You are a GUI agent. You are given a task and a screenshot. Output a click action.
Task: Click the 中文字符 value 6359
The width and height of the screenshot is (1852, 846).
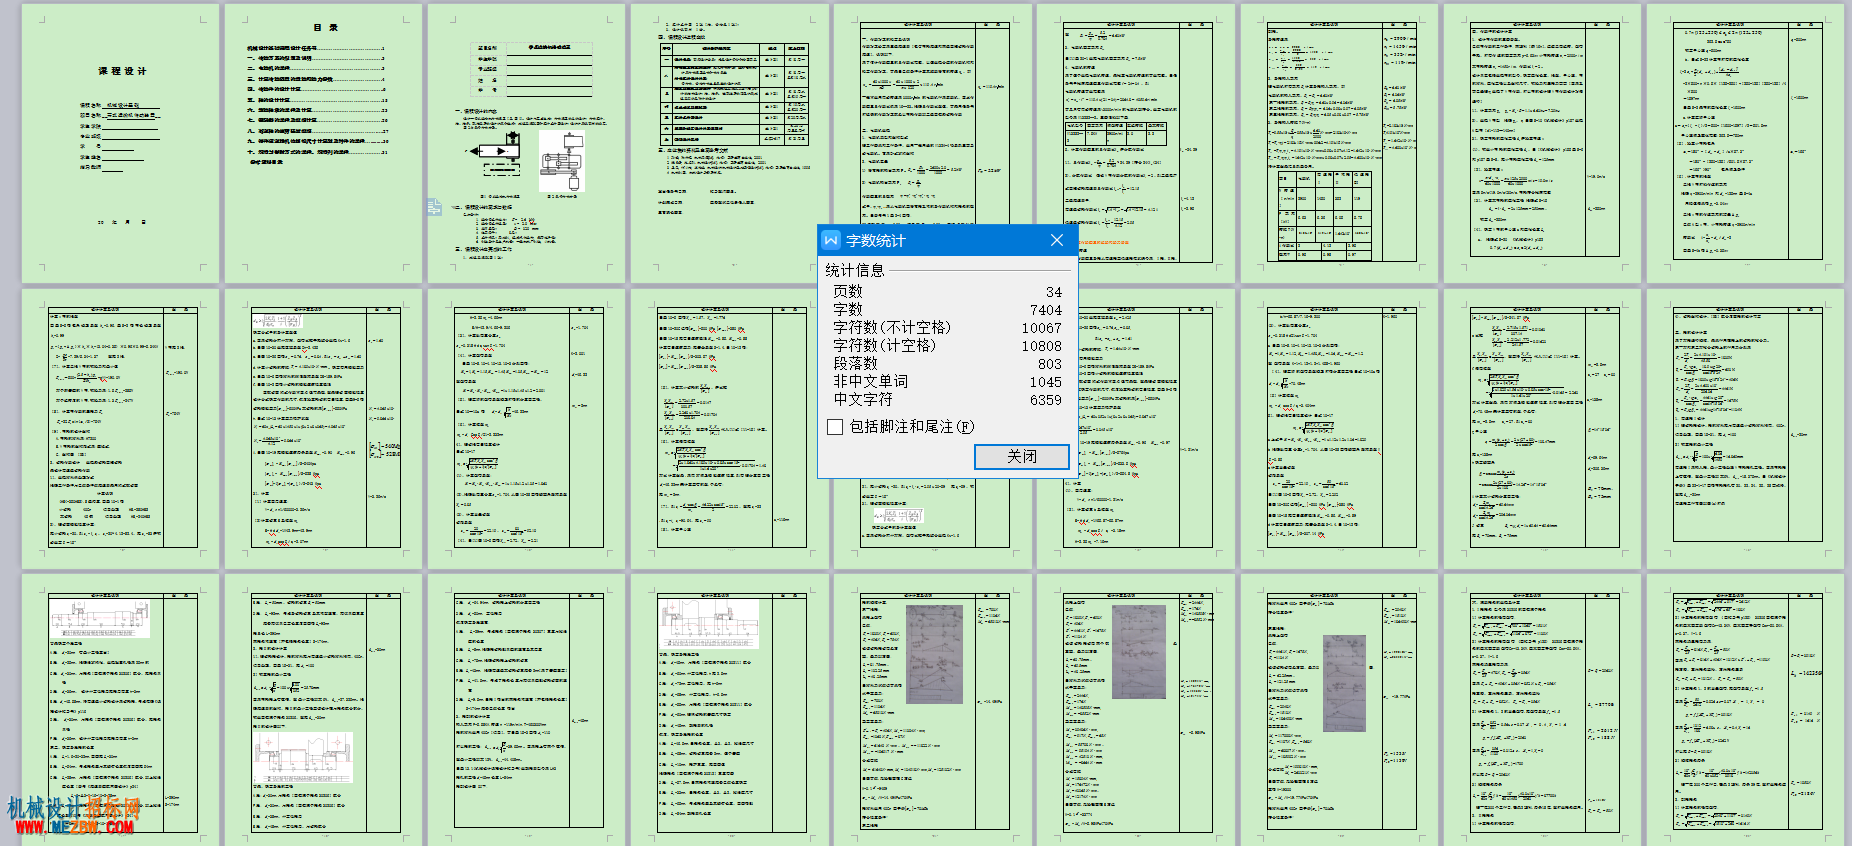pos(1046,400)
